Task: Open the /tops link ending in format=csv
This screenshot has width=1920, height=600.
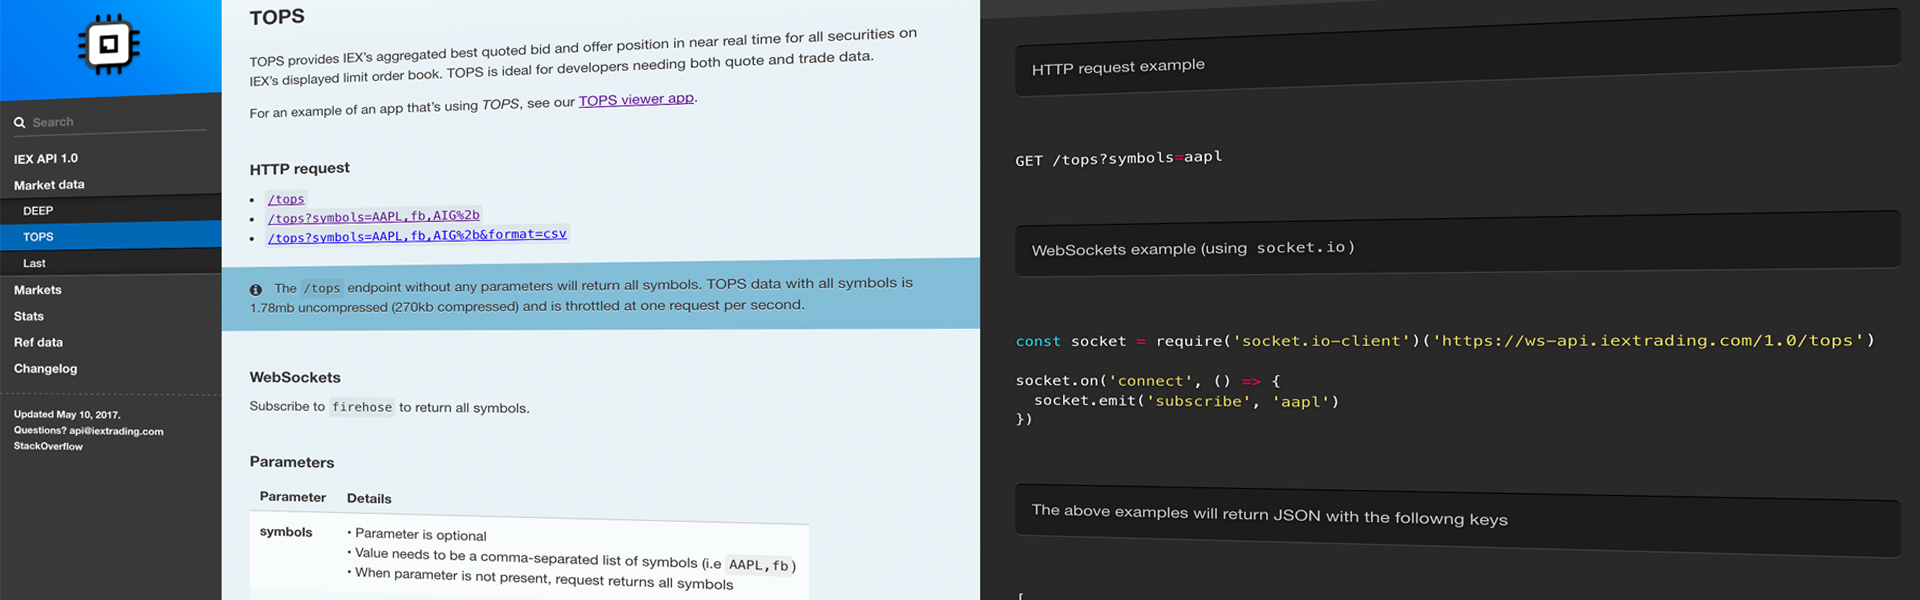Action: [417, 236]
